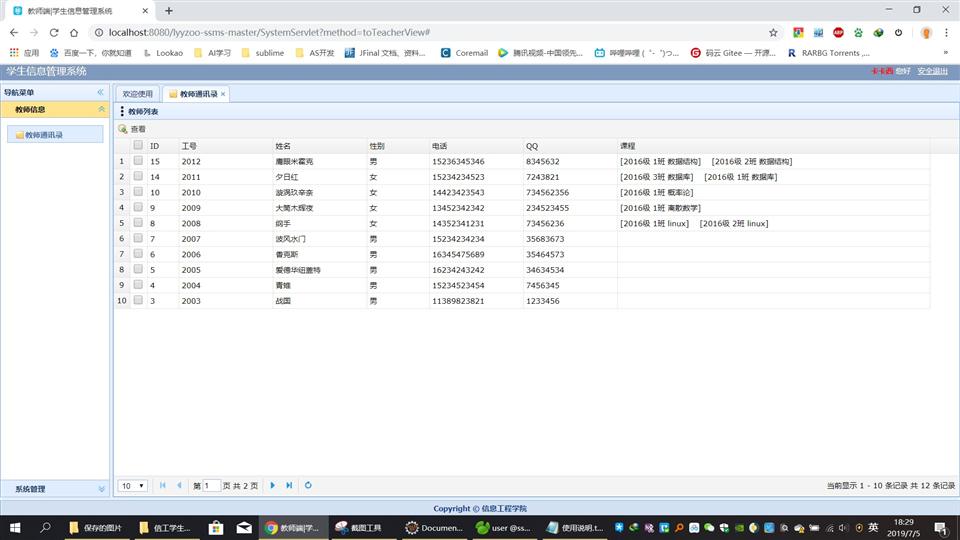The width and height of the screenshot is (960, 540).
Task: Jump to the last page arrow
Action: point(289,485)
